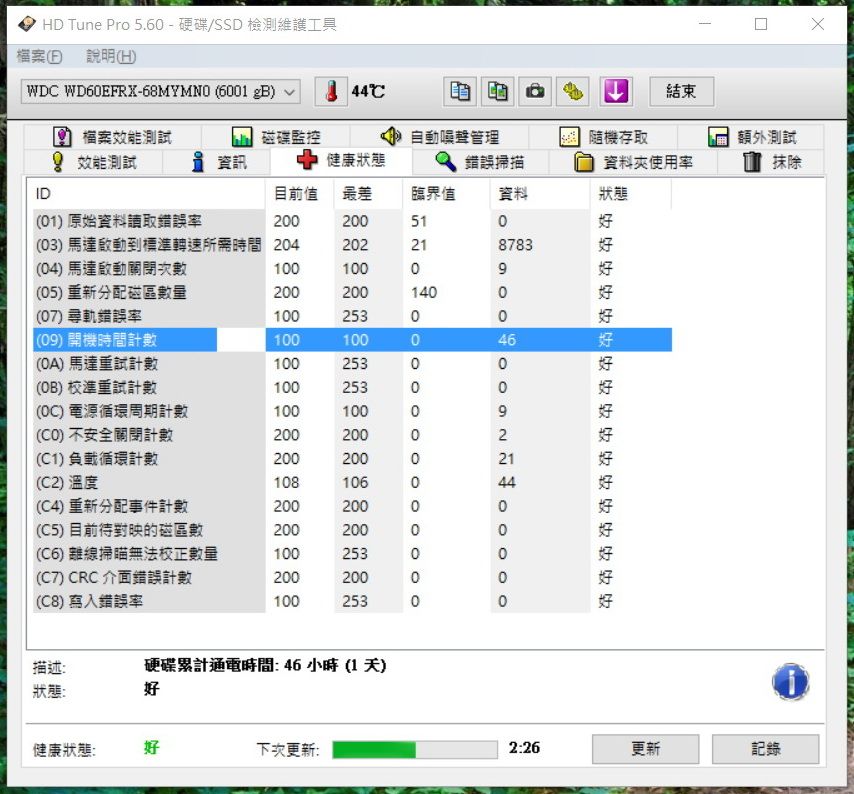
Task: Click the 臨界值 column header
Action: [x=447, y=194]
